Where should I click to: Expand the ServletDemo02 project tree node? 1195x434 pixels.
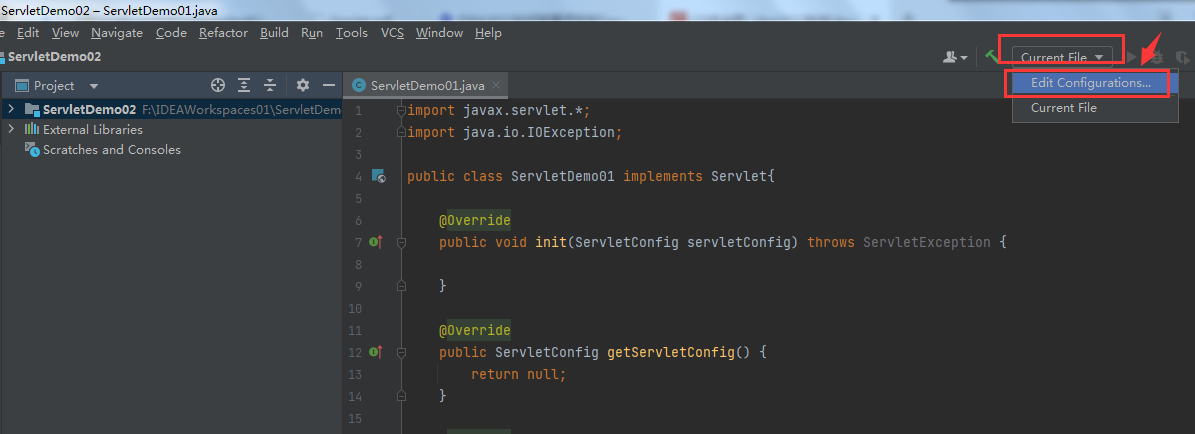coord(11,109)
